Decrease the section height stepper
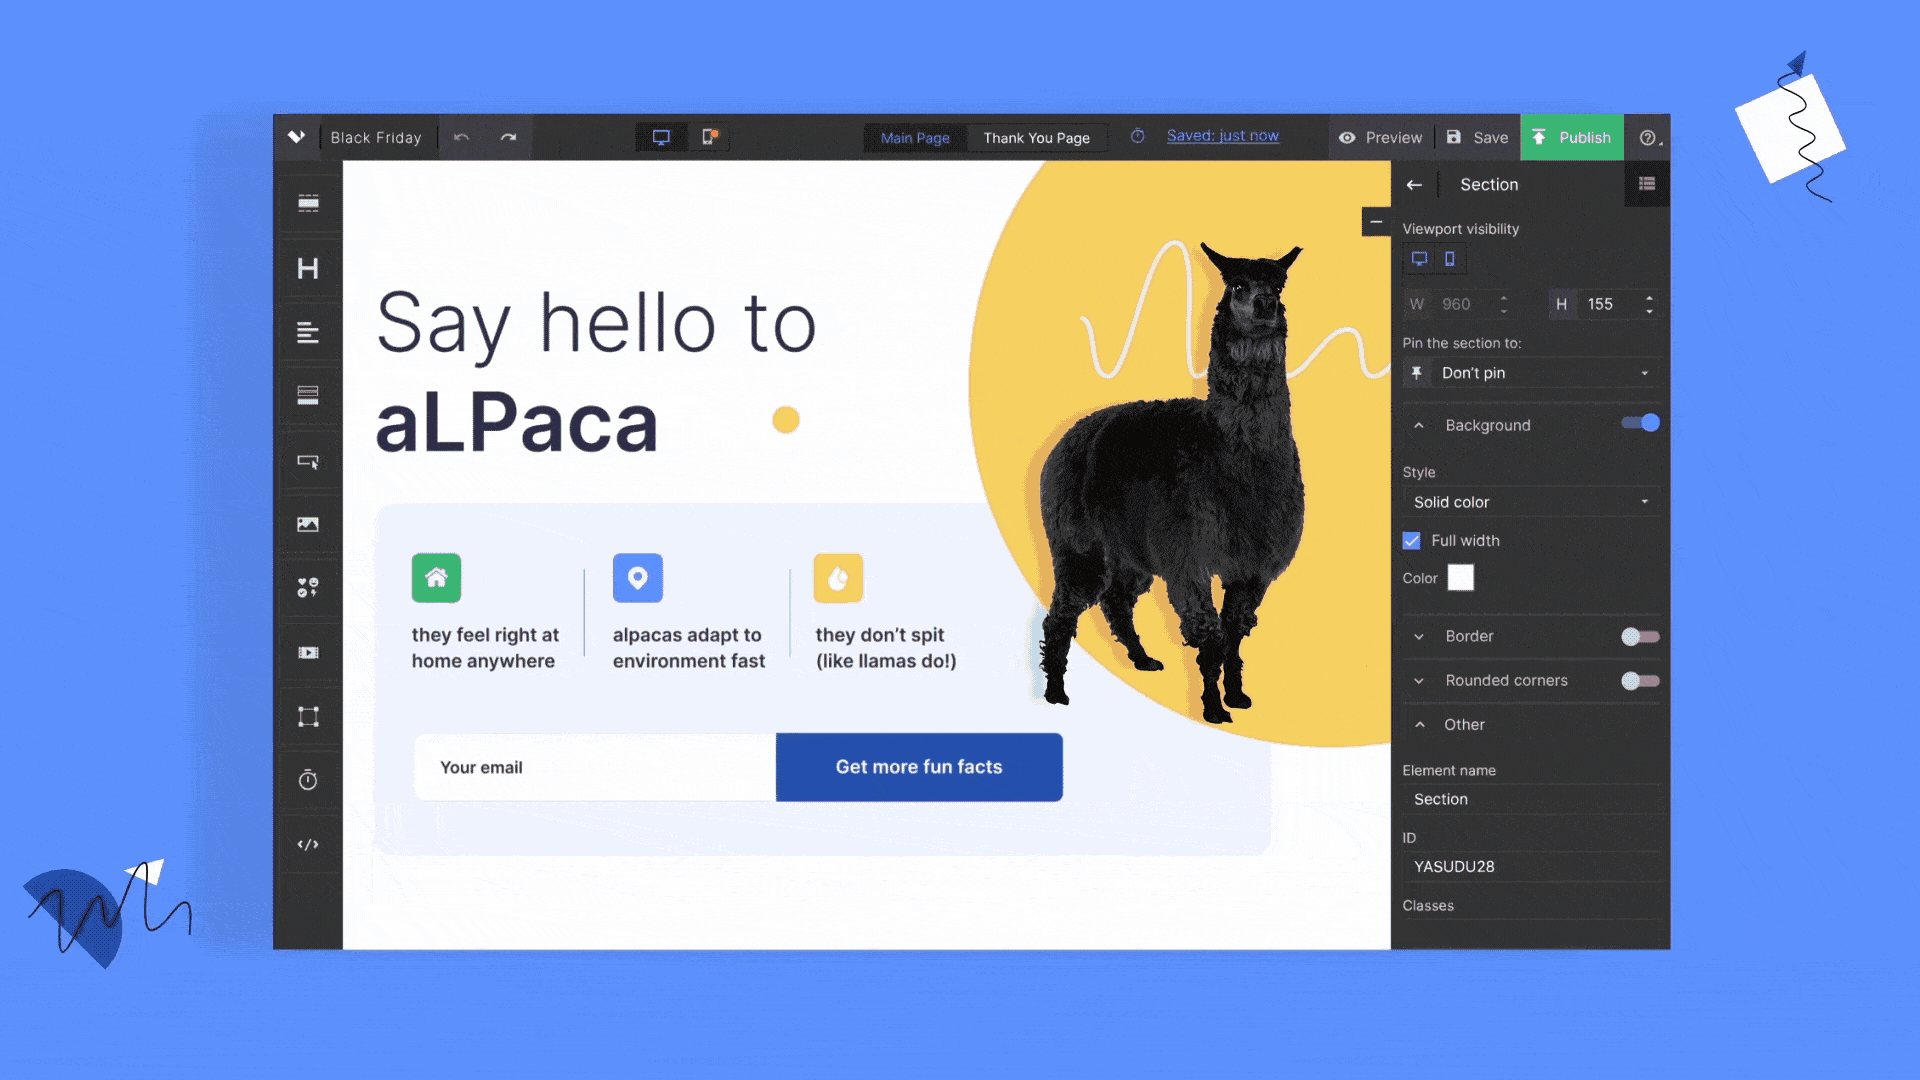 [1649, 311]
